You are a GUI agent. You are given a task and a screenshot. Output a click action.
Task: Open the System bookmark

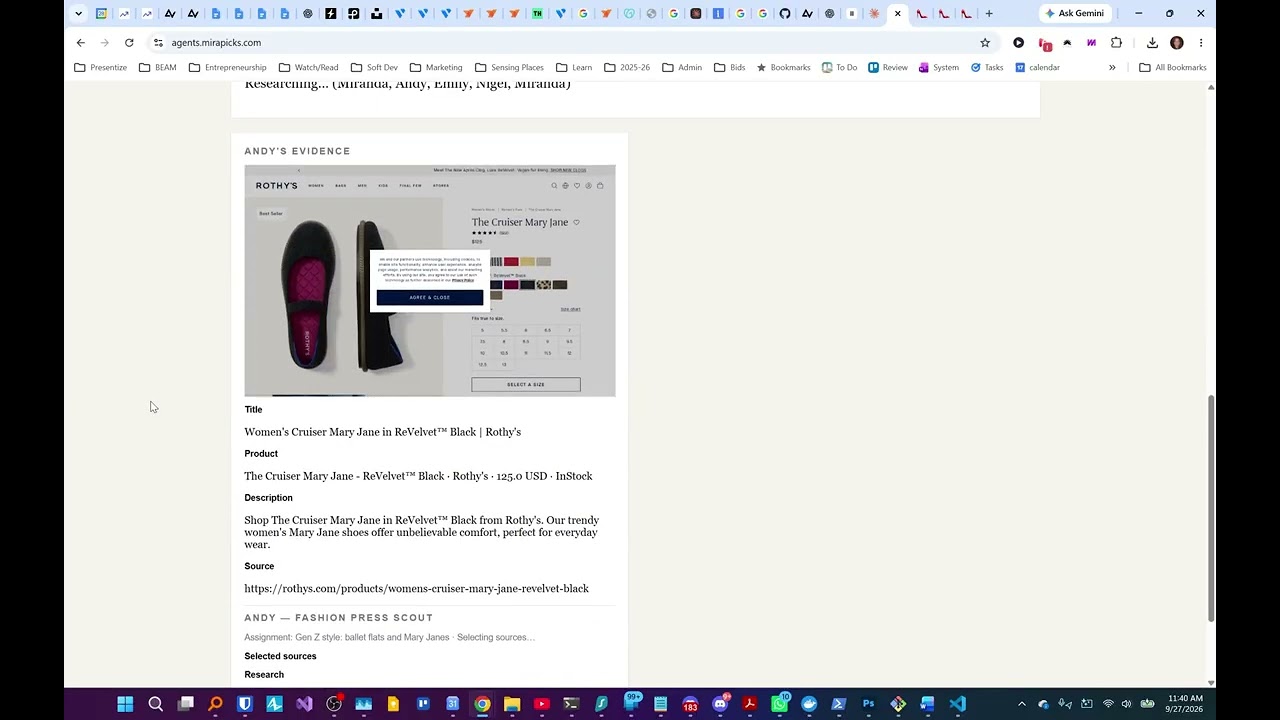[938, 68]
